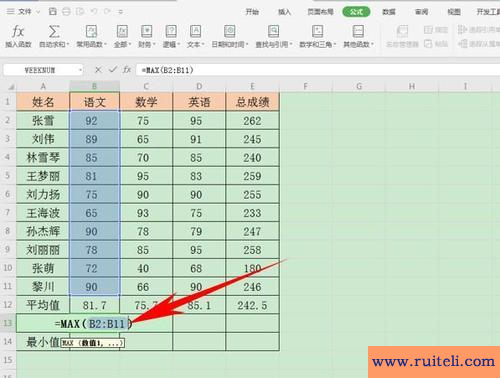Switch to the 页面布局 ribbon tab
This screenshot has width=500, height=378.
pyautogui.click(x=320, y=12)
